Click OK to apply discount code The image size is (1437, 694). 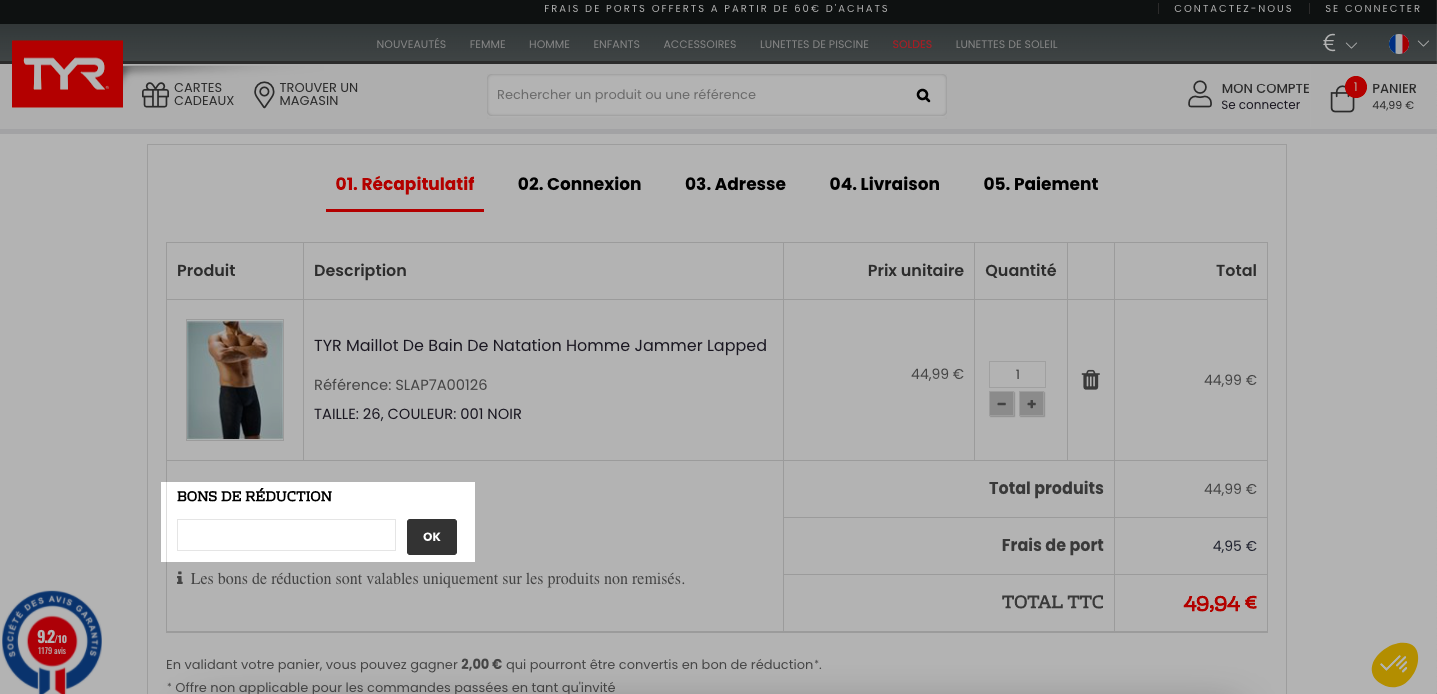(x=432, y=537)
